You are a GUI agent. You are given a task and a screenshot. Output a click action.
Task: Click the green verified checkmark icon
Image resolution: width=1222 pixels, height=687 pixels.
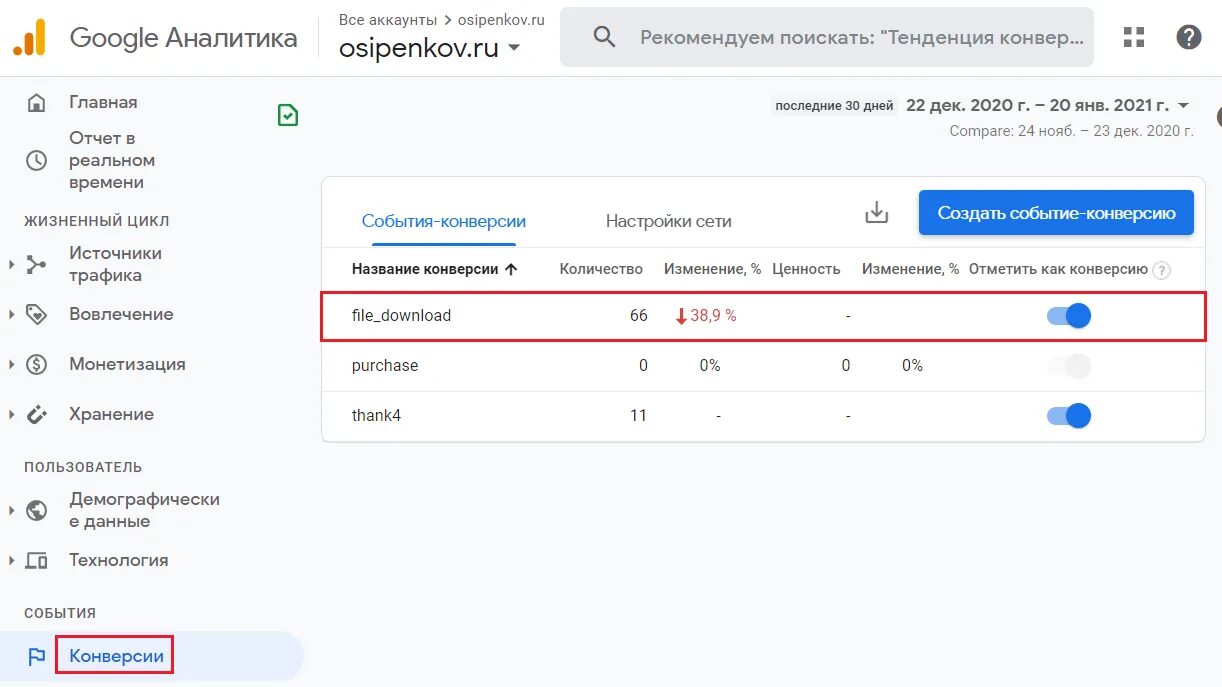[288, 115]
